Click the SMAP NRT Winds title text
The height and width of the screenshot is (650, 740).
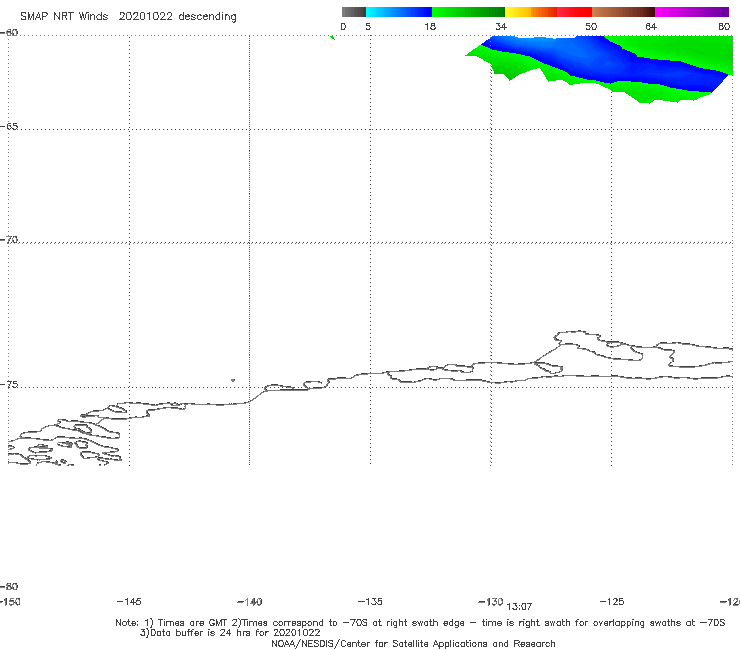pos(64,16)
